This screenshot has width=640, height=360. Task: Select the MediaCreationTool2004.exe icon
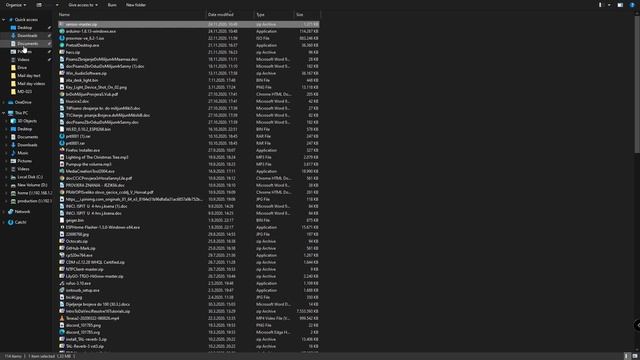tap(62, 171)
